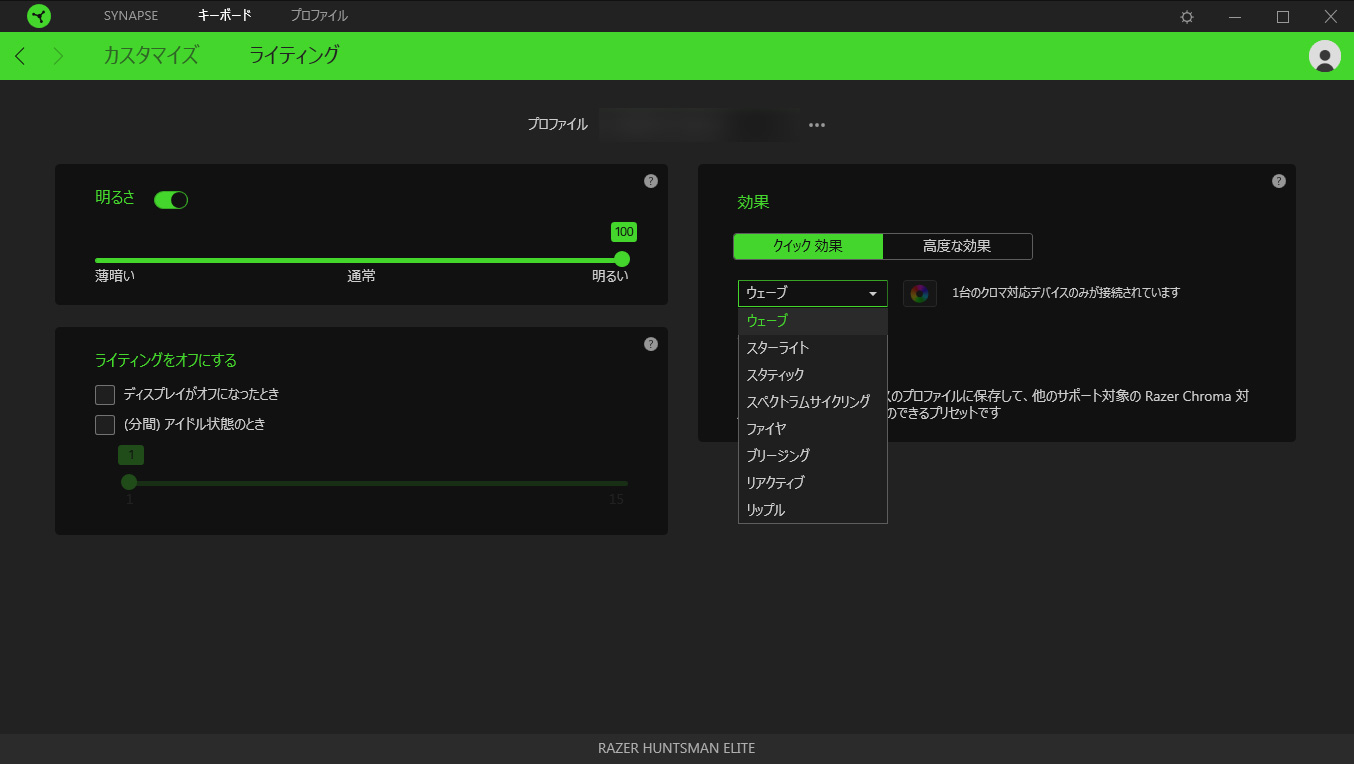Select スターライト from effect list
1354x764 pixels.
point(813,348)
